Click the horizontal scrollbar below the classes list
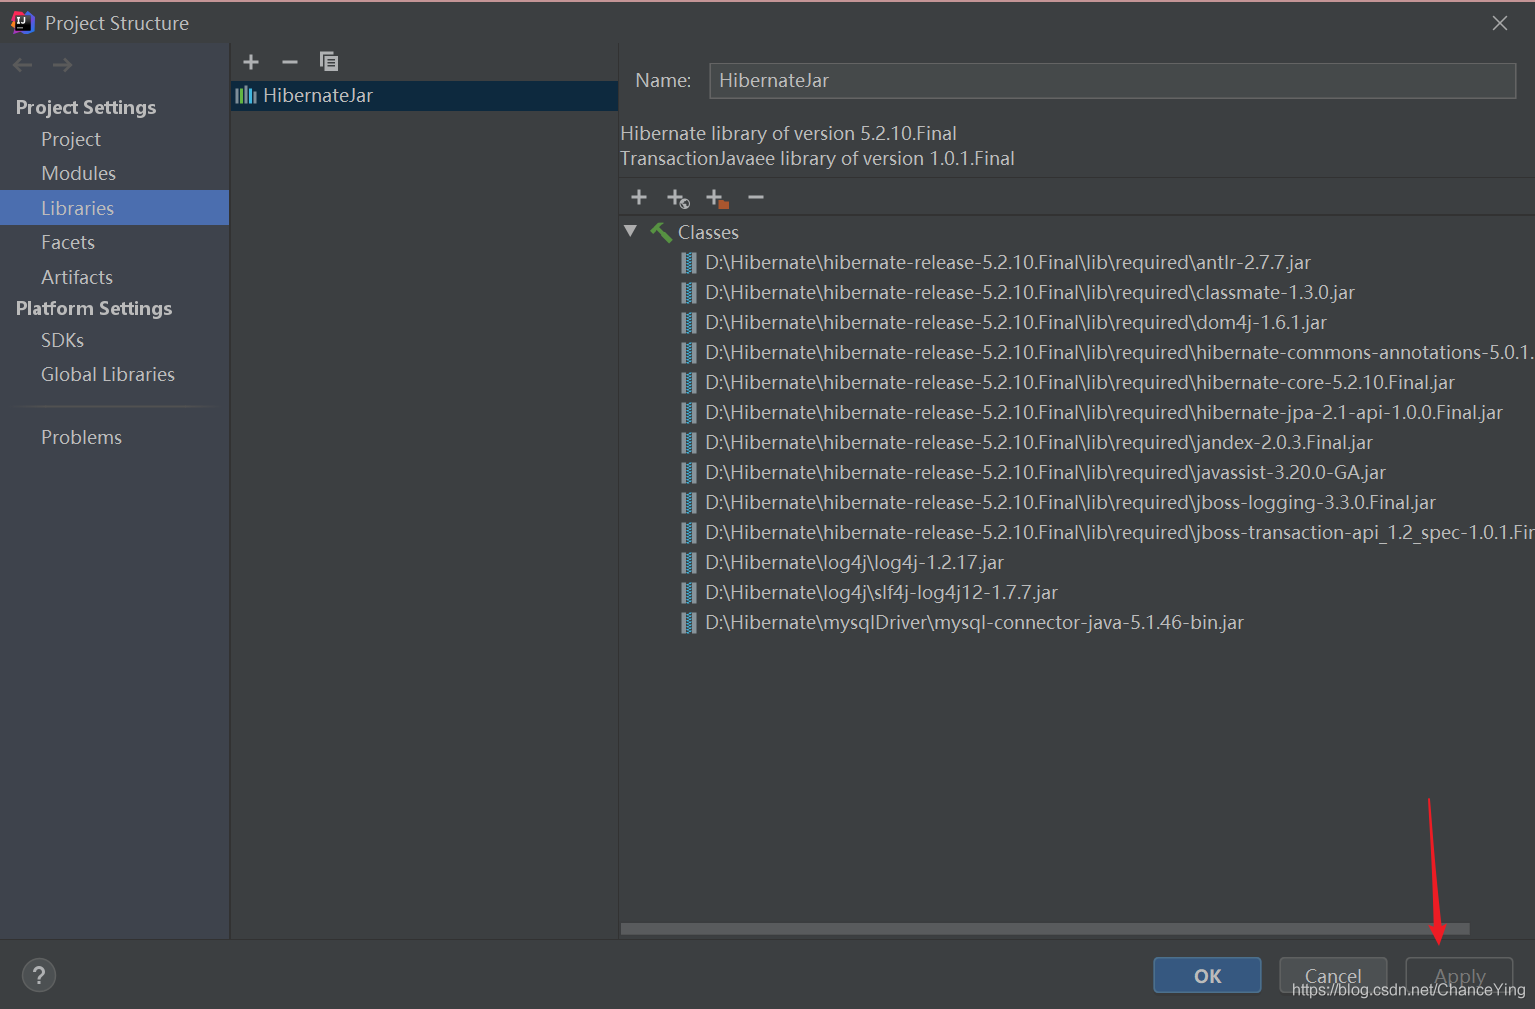This screenshot has width=1535, height=1009. [x=1044, y=929]
